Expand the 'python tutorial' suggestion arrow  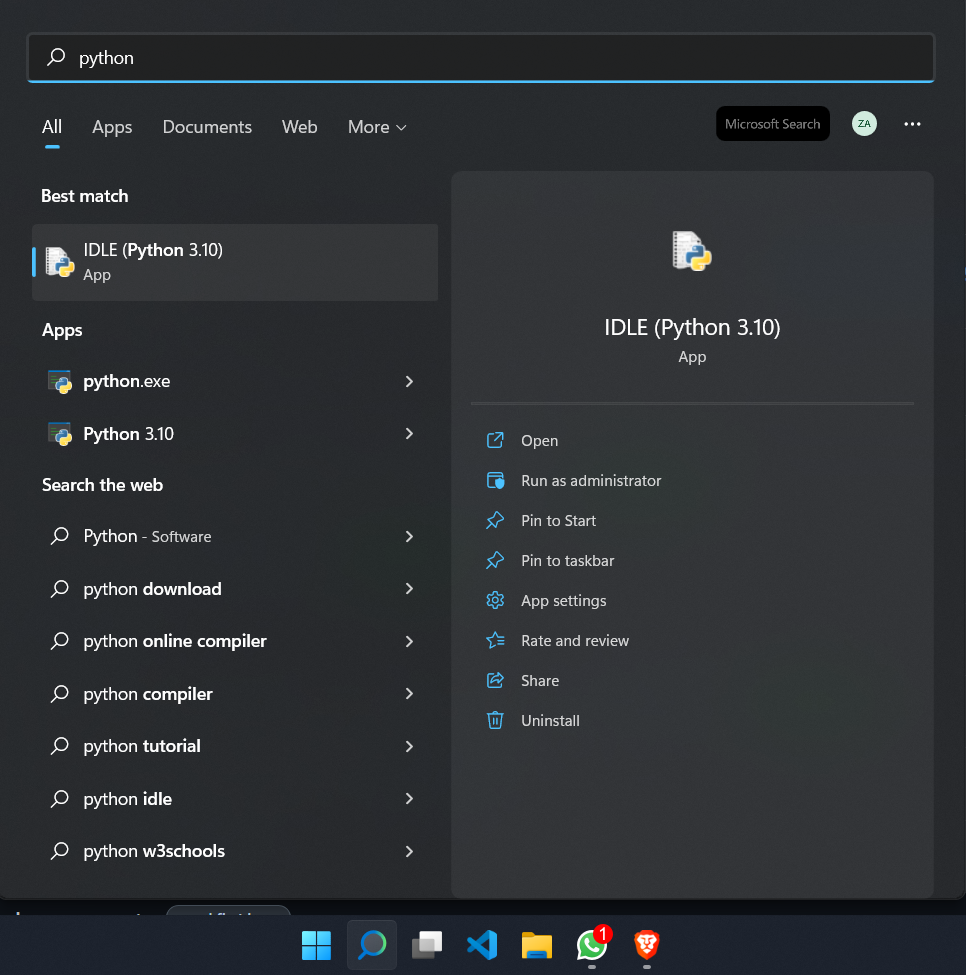(x=409, y=746)
